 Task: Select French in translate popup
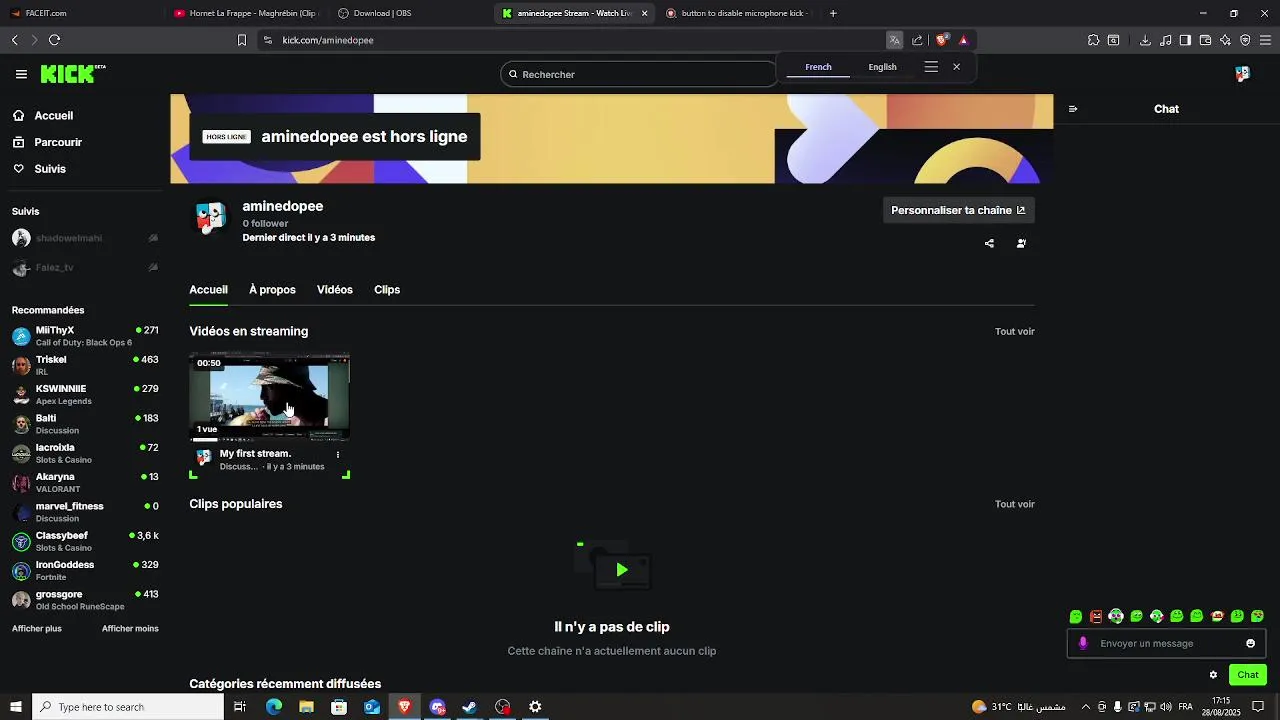(x=818, y=67)
